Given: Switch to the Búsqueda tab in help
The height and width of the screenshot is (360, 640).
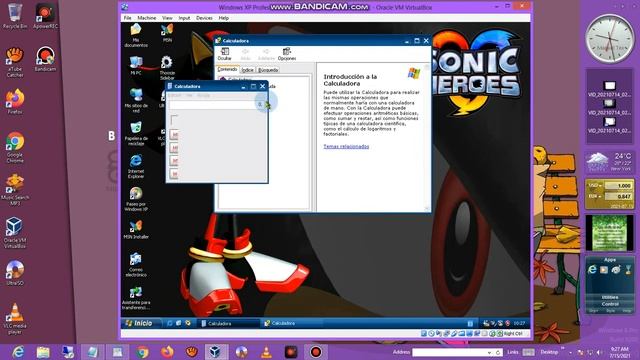Looking at the screenshot, I should [268, 70].
